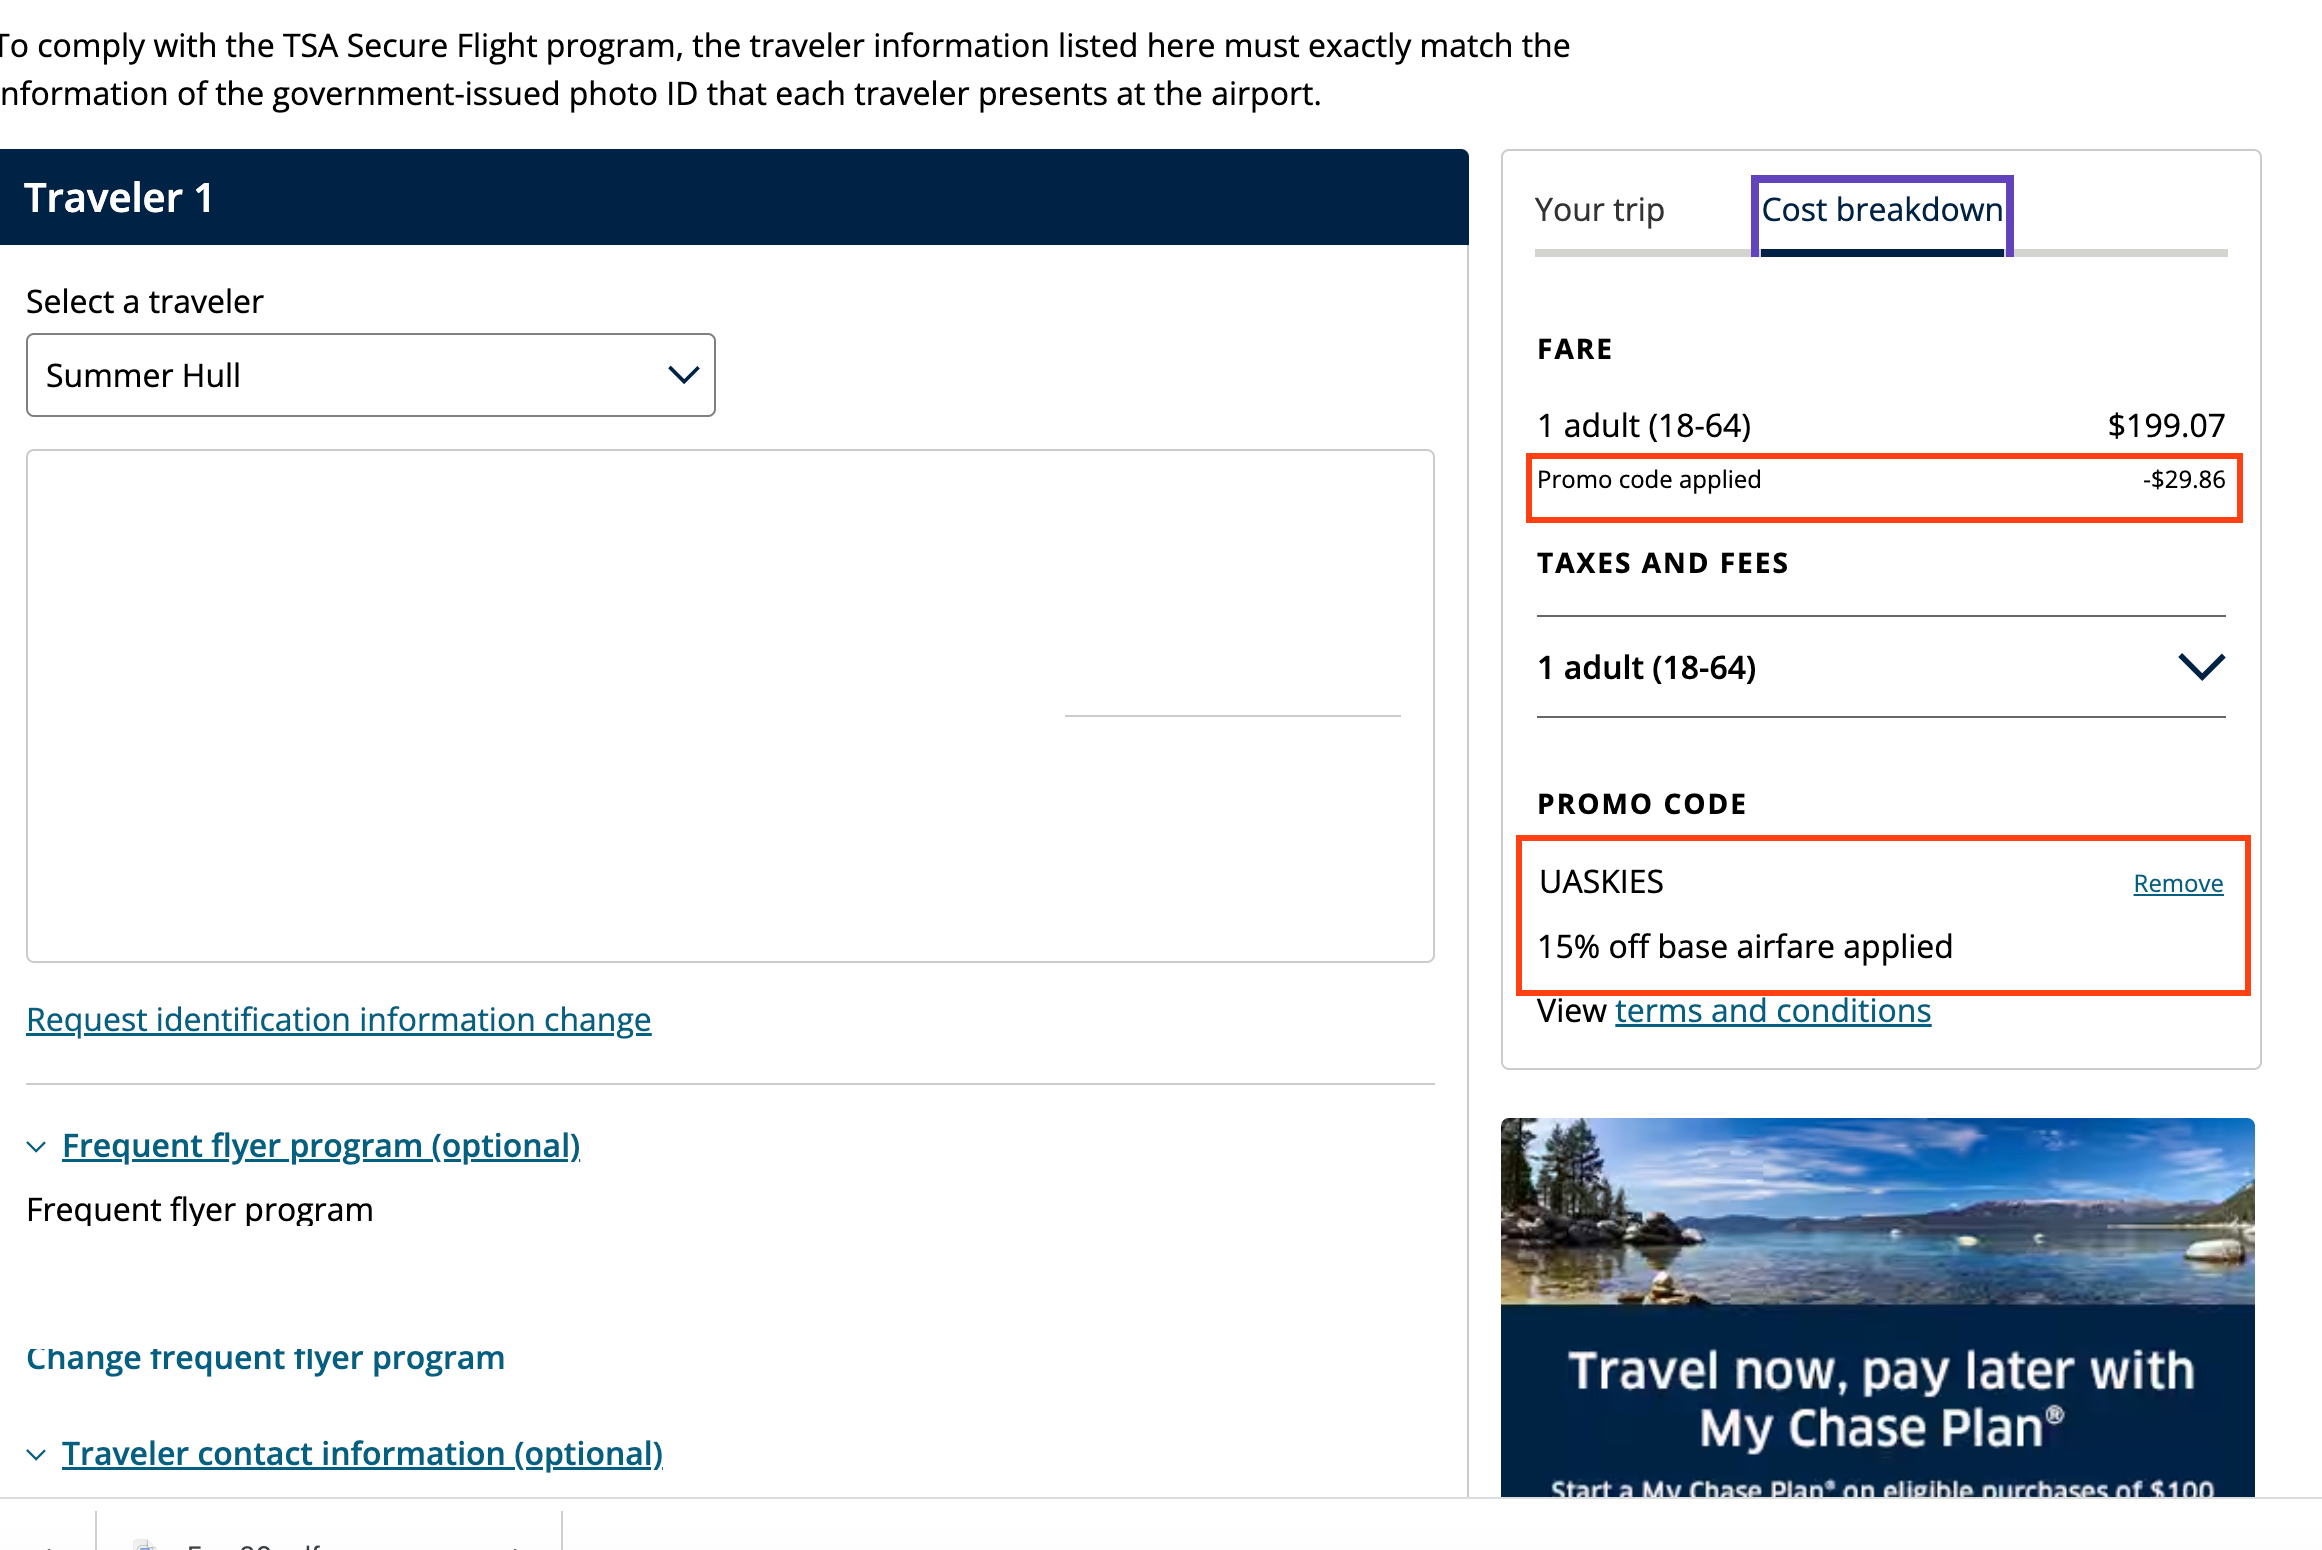The width and height of the screenshot is (2322, 1550).
Task: Open the terms and conditions link
Action: click(x=1772, y=1012)
